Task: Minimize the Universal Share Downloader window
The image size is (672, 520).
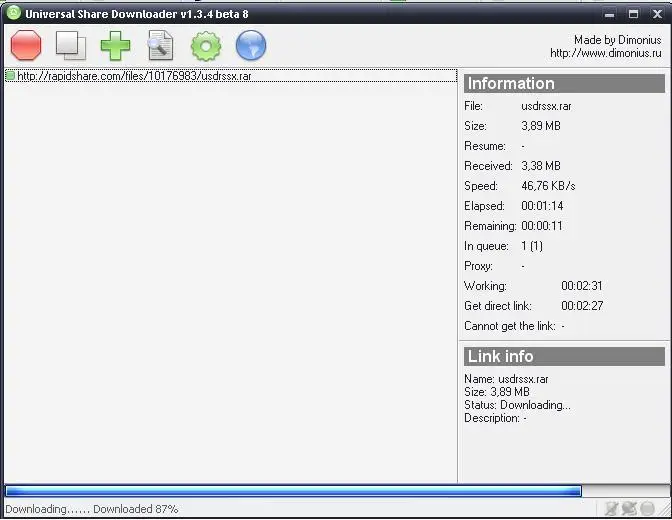Action: point(609,14)
